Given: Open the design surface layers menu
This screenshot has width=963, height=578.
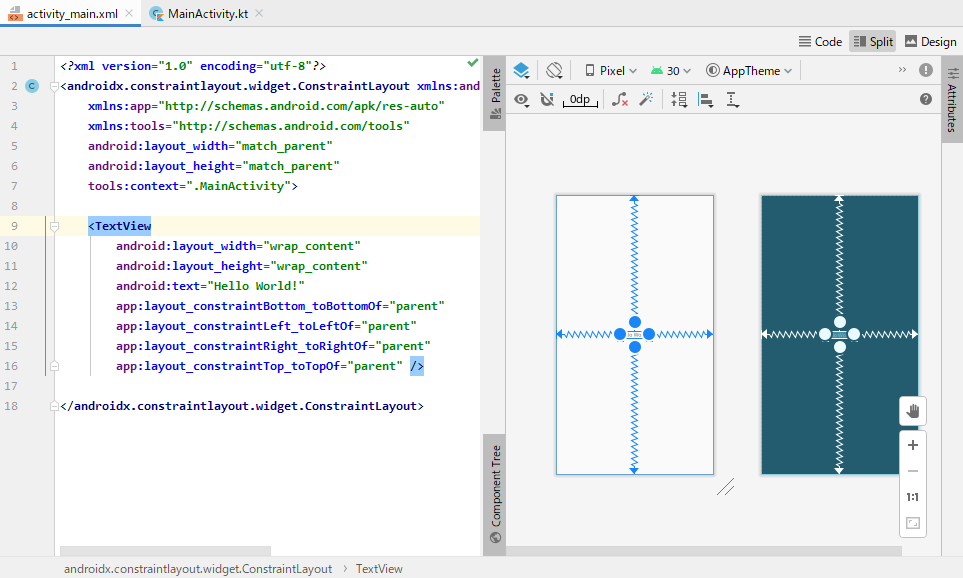Looking at the screenshot, I should [521, 71].
